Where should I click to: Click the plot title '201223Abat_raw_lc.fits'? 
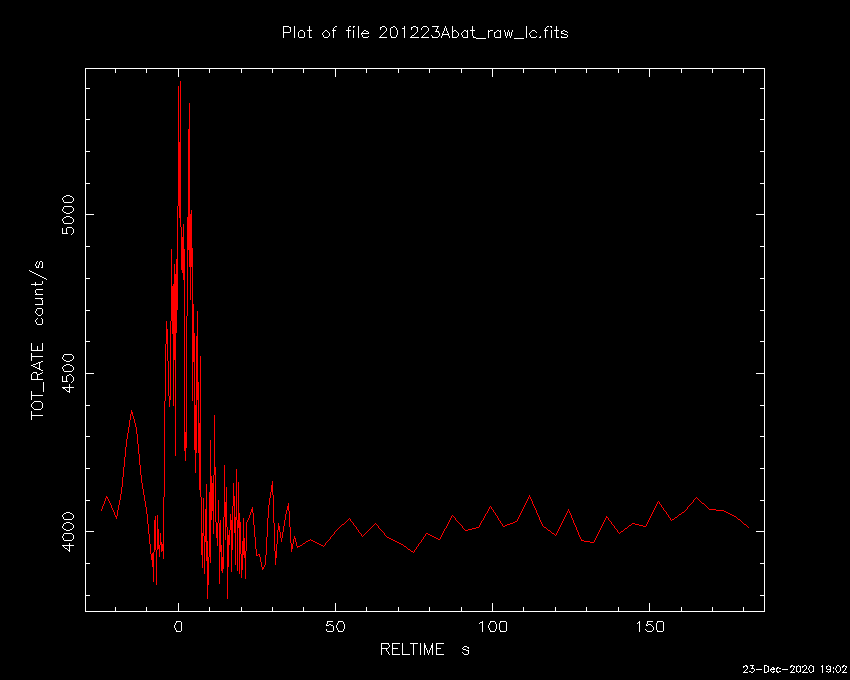[x=473, y=33]
